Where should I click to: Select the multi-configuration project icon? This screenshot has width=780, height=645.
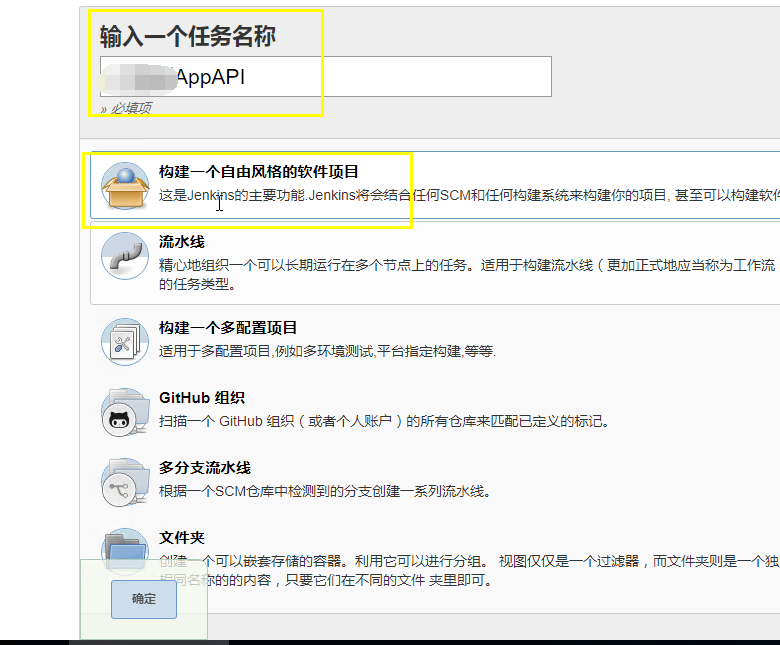pyautogui.click(x=125, y=342)
